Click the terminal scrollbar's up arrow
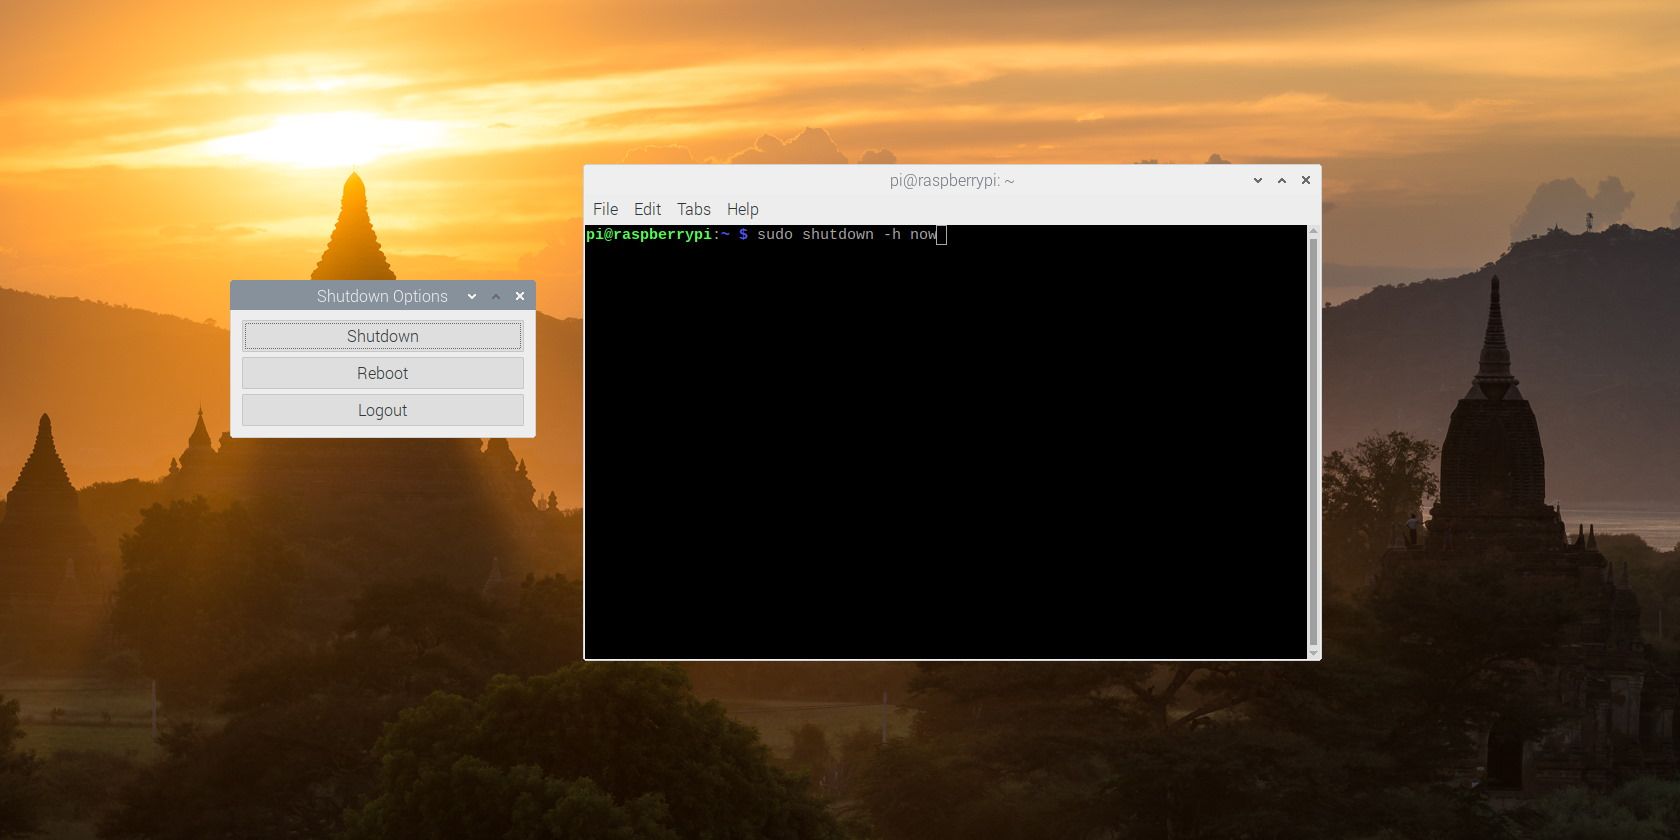This screenshot has height=840, width=1680. click(x=1313, y=231)
